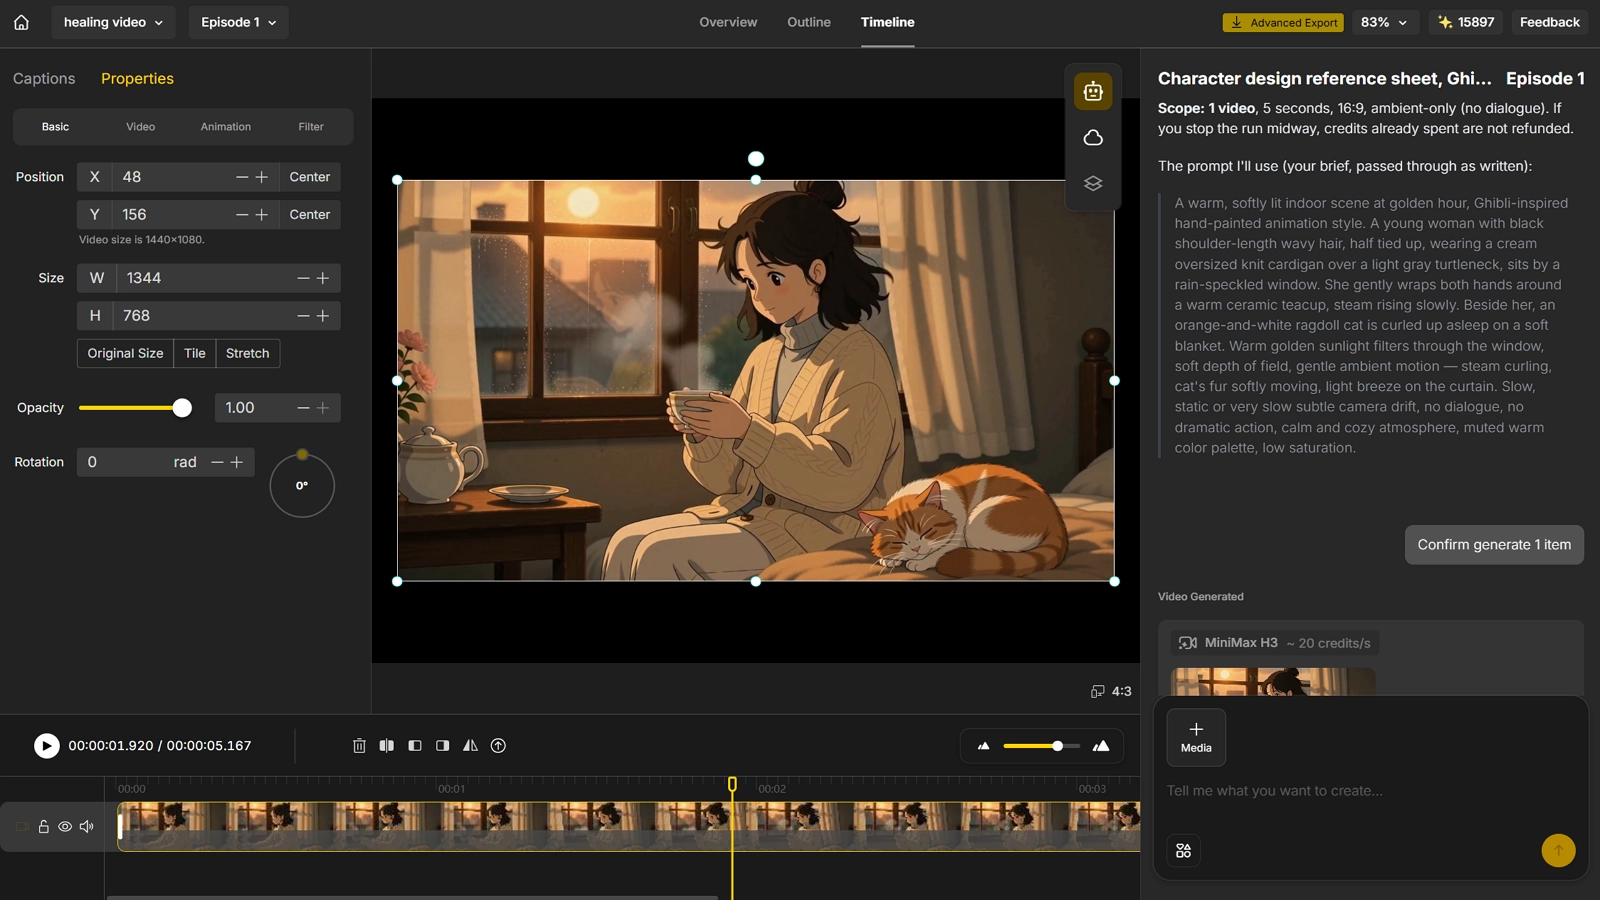The width and height of the screenshot is (1600, 900).
Task: Click the opacity slider handle
Action: 182,408
